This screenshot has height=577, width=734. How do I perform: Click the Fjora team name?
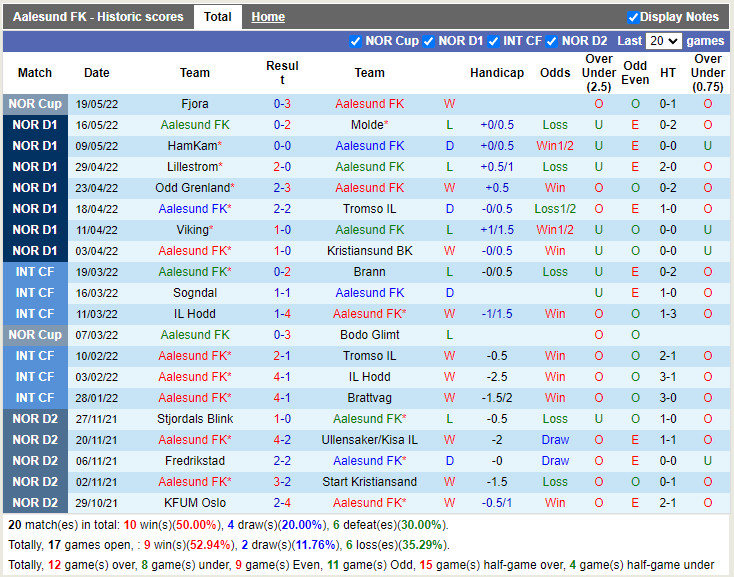point(195,104)
